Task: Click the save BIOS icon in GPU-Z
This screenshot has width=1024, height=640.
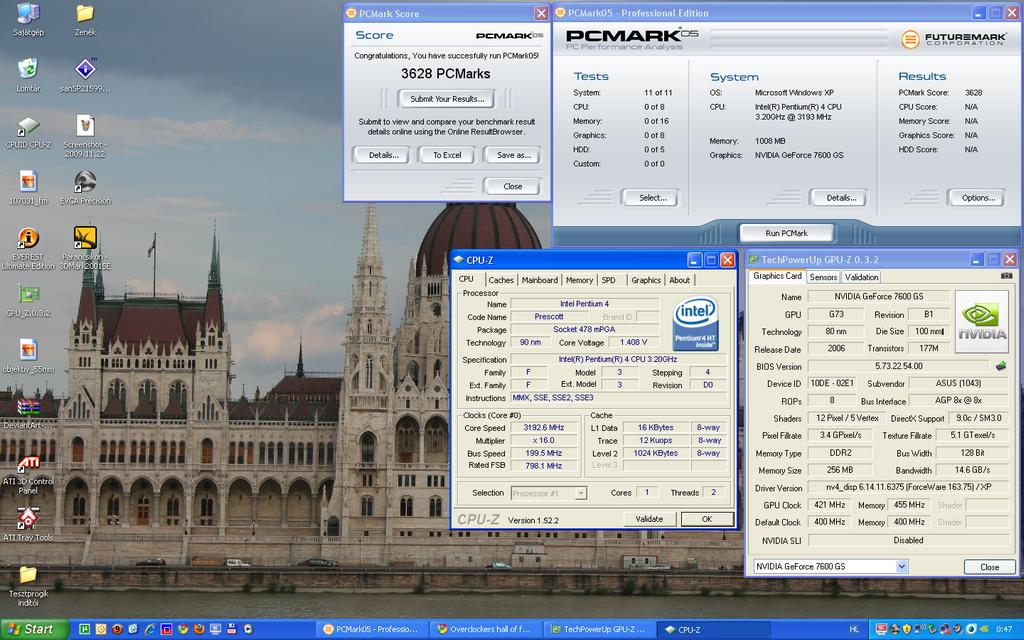Action: coord(1000,366)
